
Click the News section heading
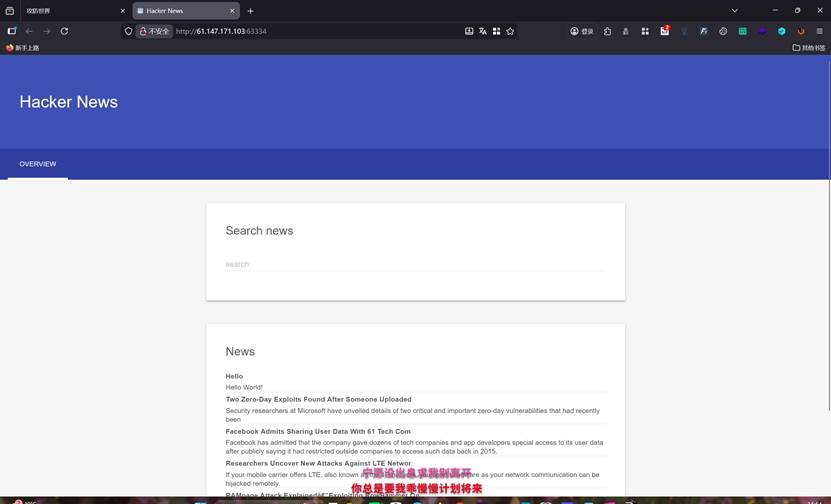[240, 351]
